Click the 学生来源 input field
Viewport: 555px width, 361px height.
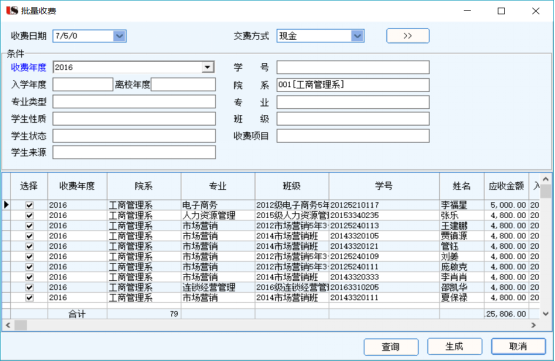(x=134, y=152)
